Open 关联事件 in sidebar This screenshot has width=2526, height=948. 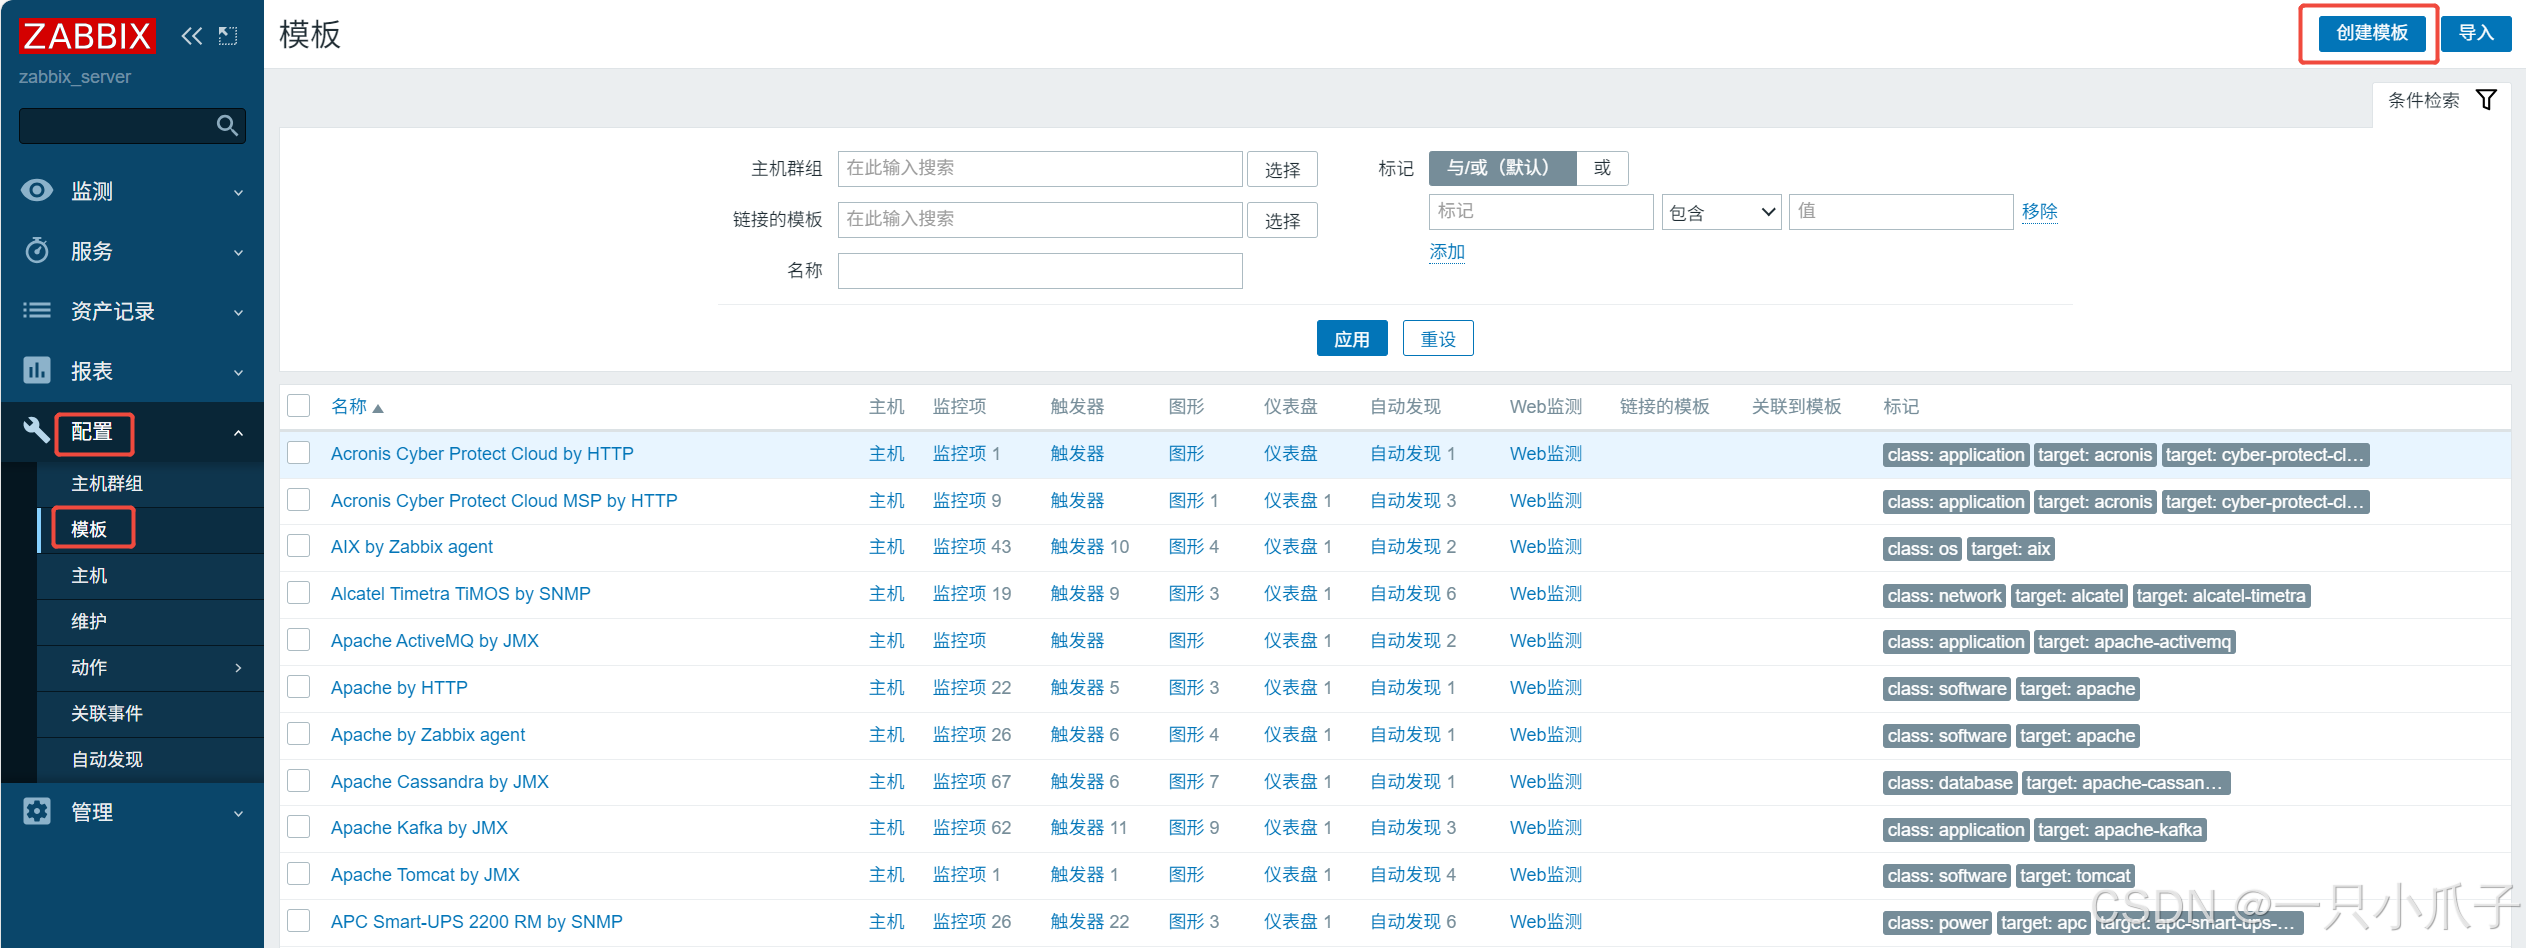click(107, 713)
